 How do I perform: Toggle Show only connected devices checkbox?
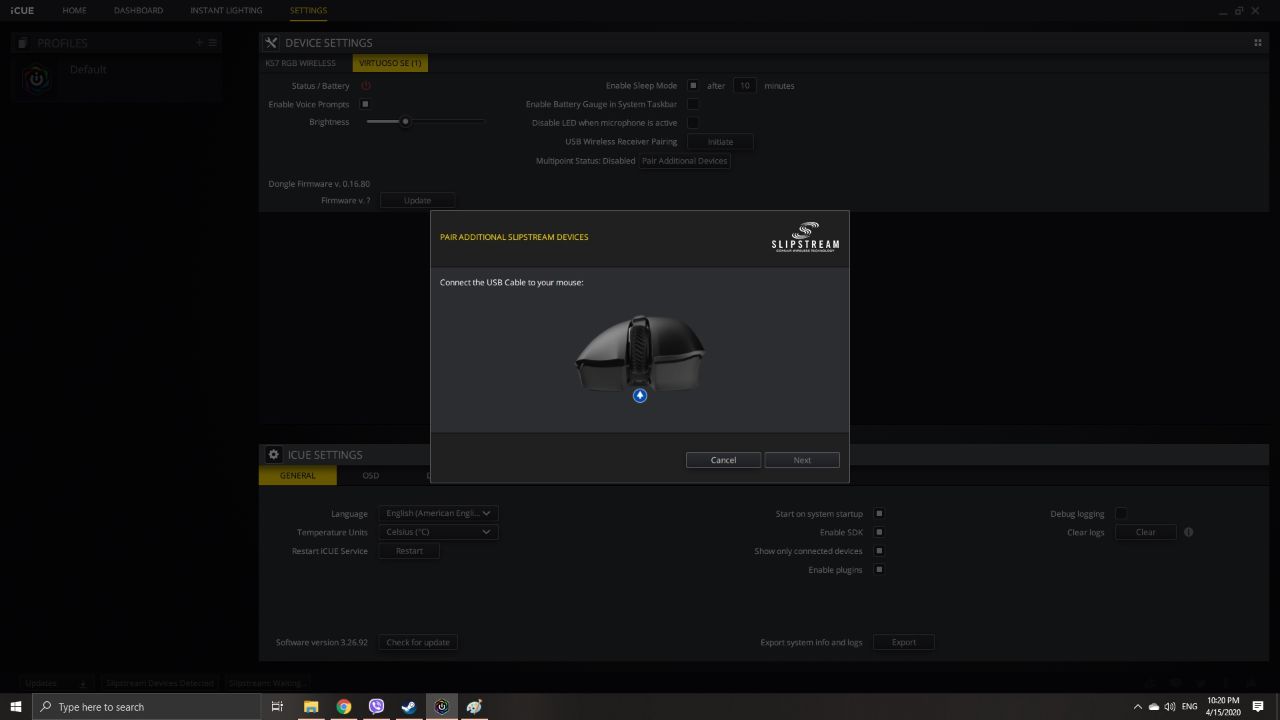tap(879, 551)
